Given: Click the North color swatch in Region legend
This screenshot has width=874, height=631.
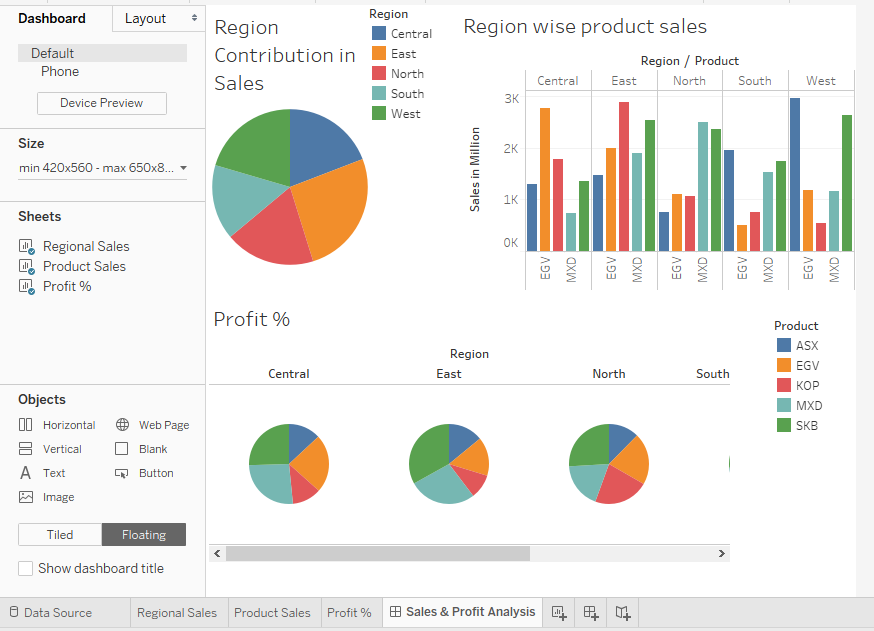Looking at the screenshot, I should (379, 74).
